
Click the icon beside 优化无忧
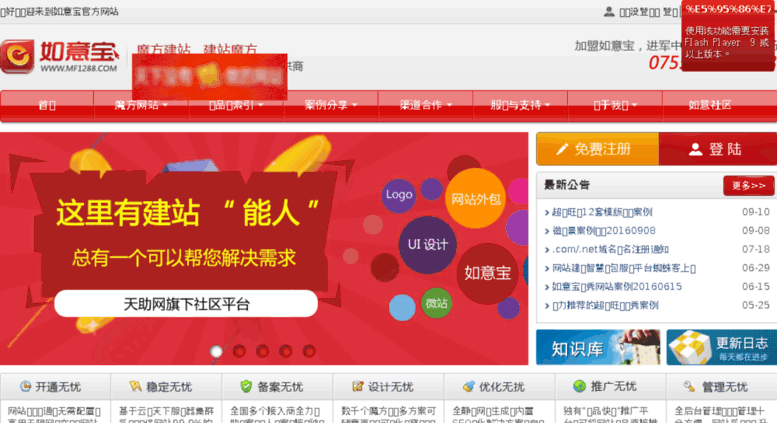(x=468, y=386)
